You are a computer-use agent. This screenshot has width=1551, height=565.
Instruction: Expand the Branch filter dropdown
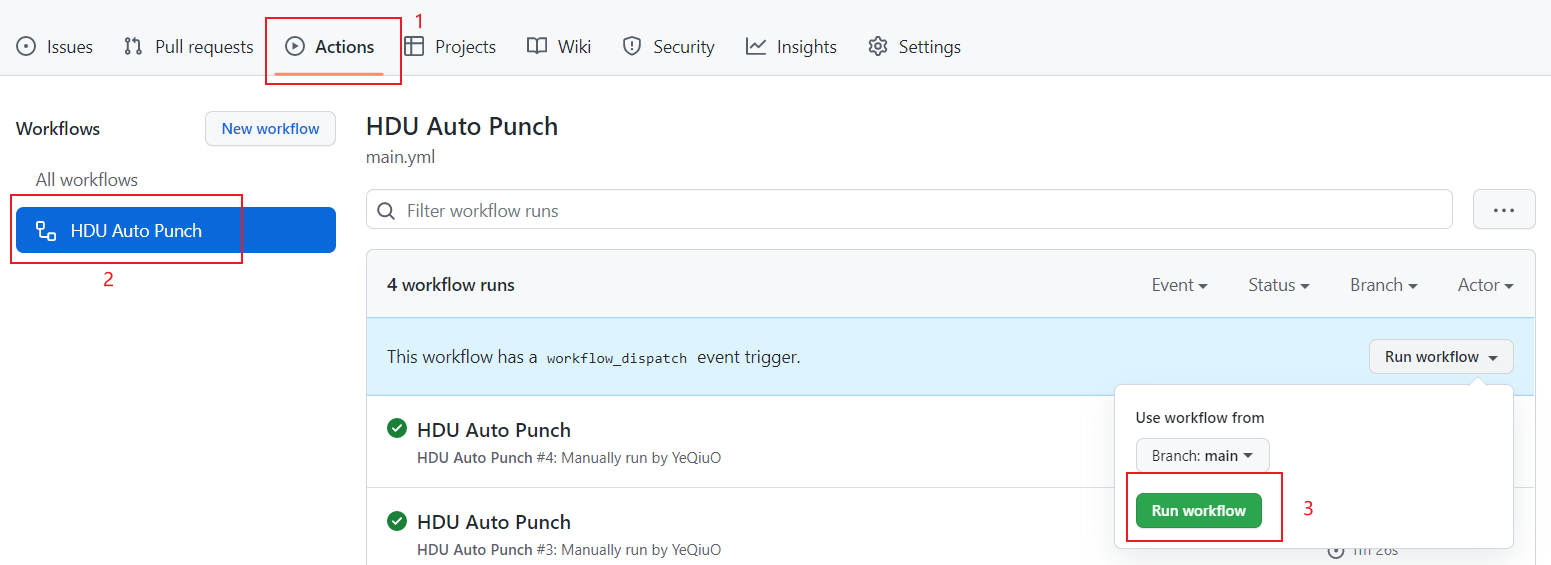click(x=1383, y=285)
